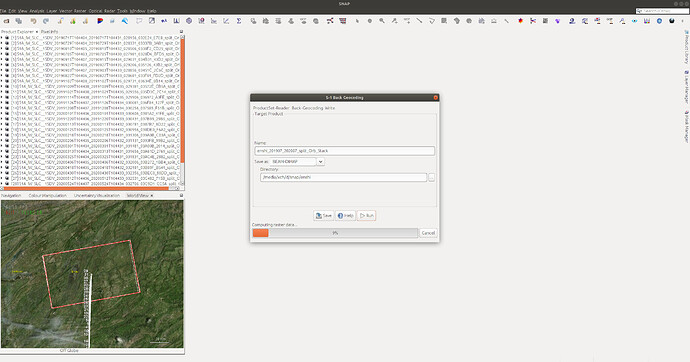Switch to the Pixel Info tab
The width and height of the screenshot is (690, 362).
pos(49,32)
